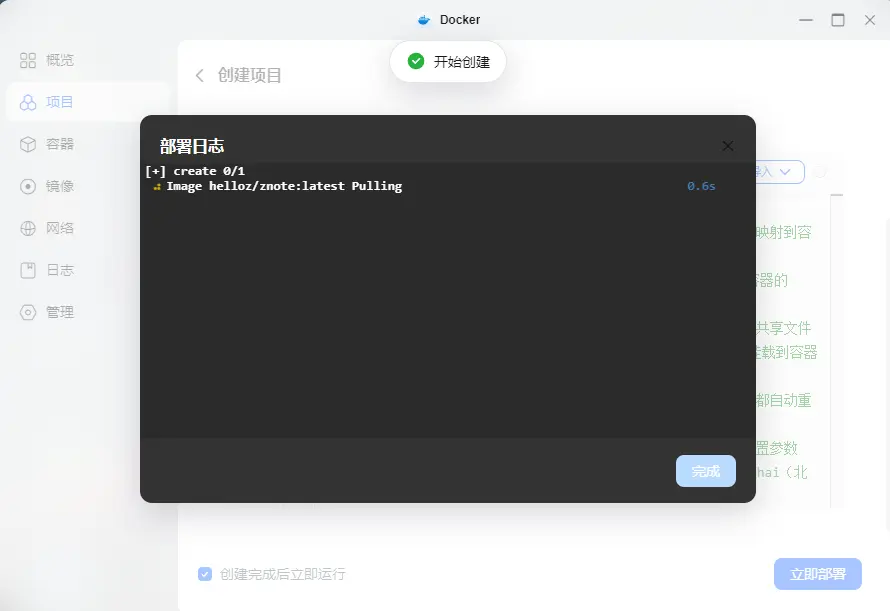Toggle the 创建完成后立即运行 checkbox
Viewport: 890px width, 611px height.
(x=205, y=574)
